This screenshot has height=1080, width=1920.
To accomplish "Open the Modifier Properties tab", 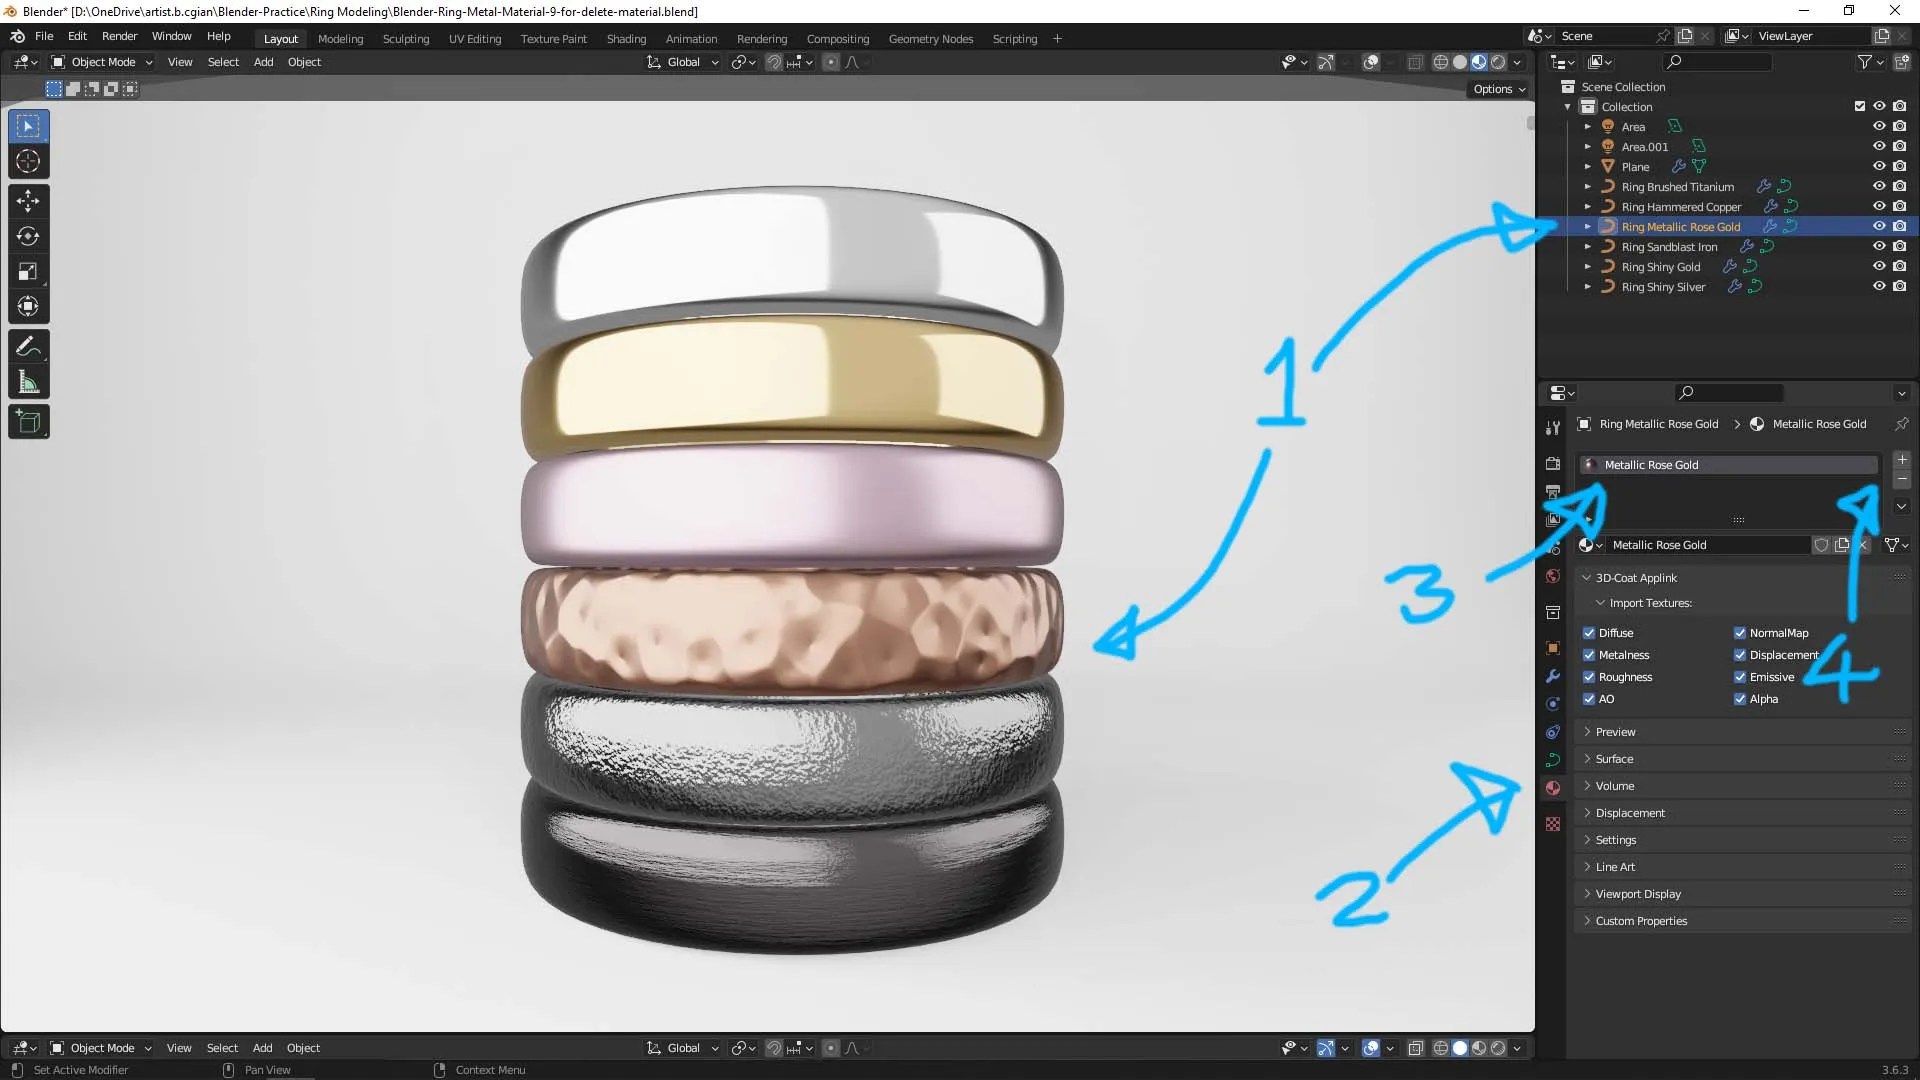I will [1552, 676].
